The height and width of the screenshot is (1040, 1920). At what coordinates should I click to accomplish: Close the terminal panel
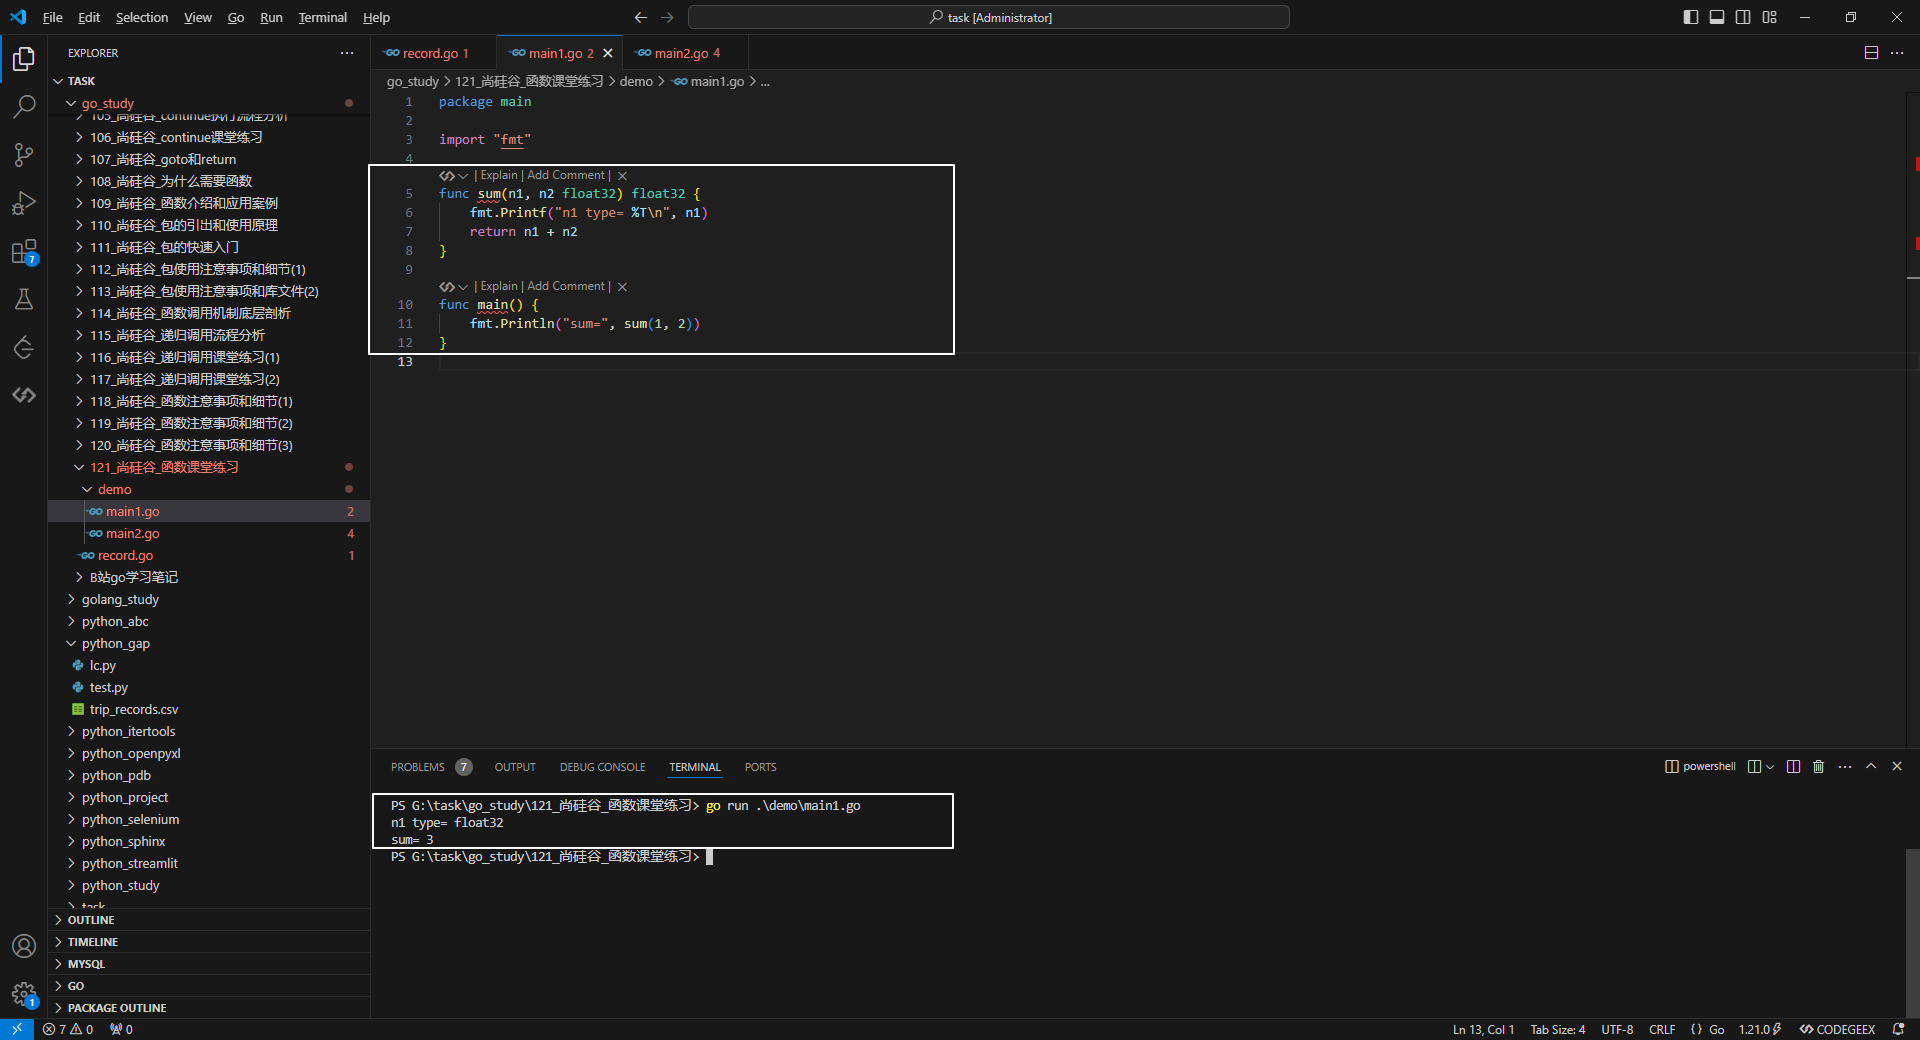click(x=1897, y=767)
